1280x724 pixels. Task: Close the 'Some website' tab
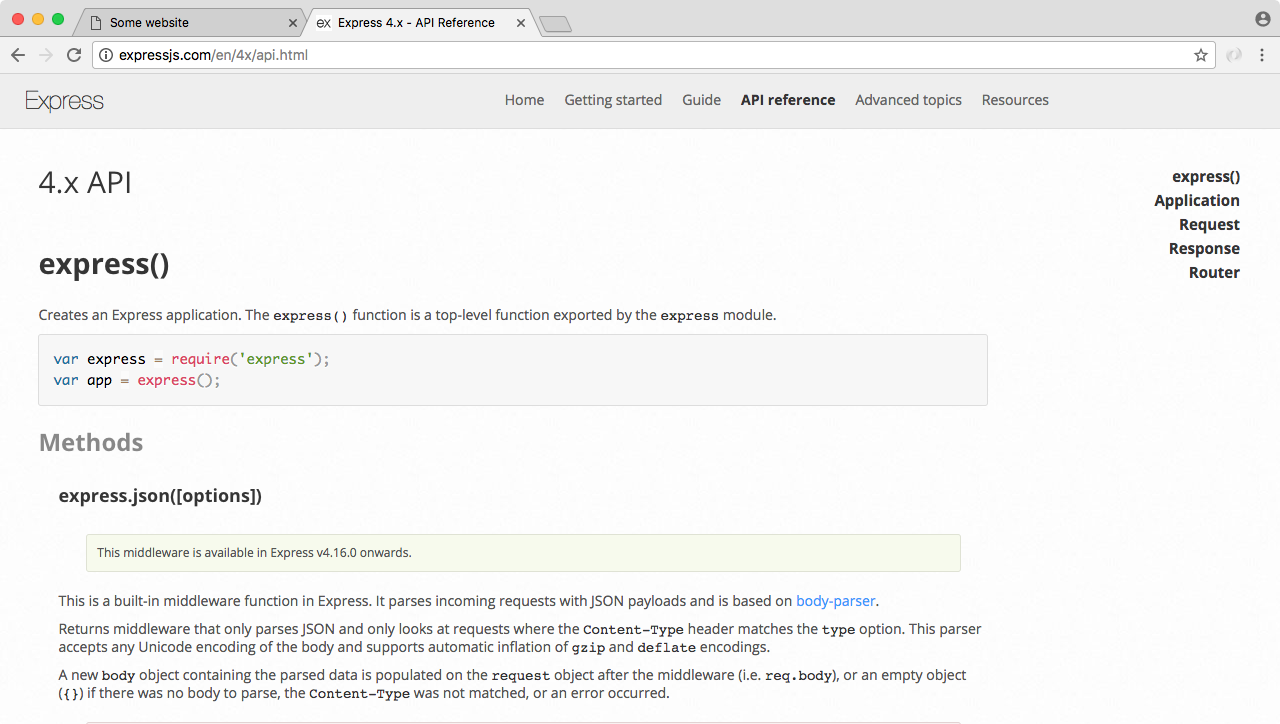[293, 23]
